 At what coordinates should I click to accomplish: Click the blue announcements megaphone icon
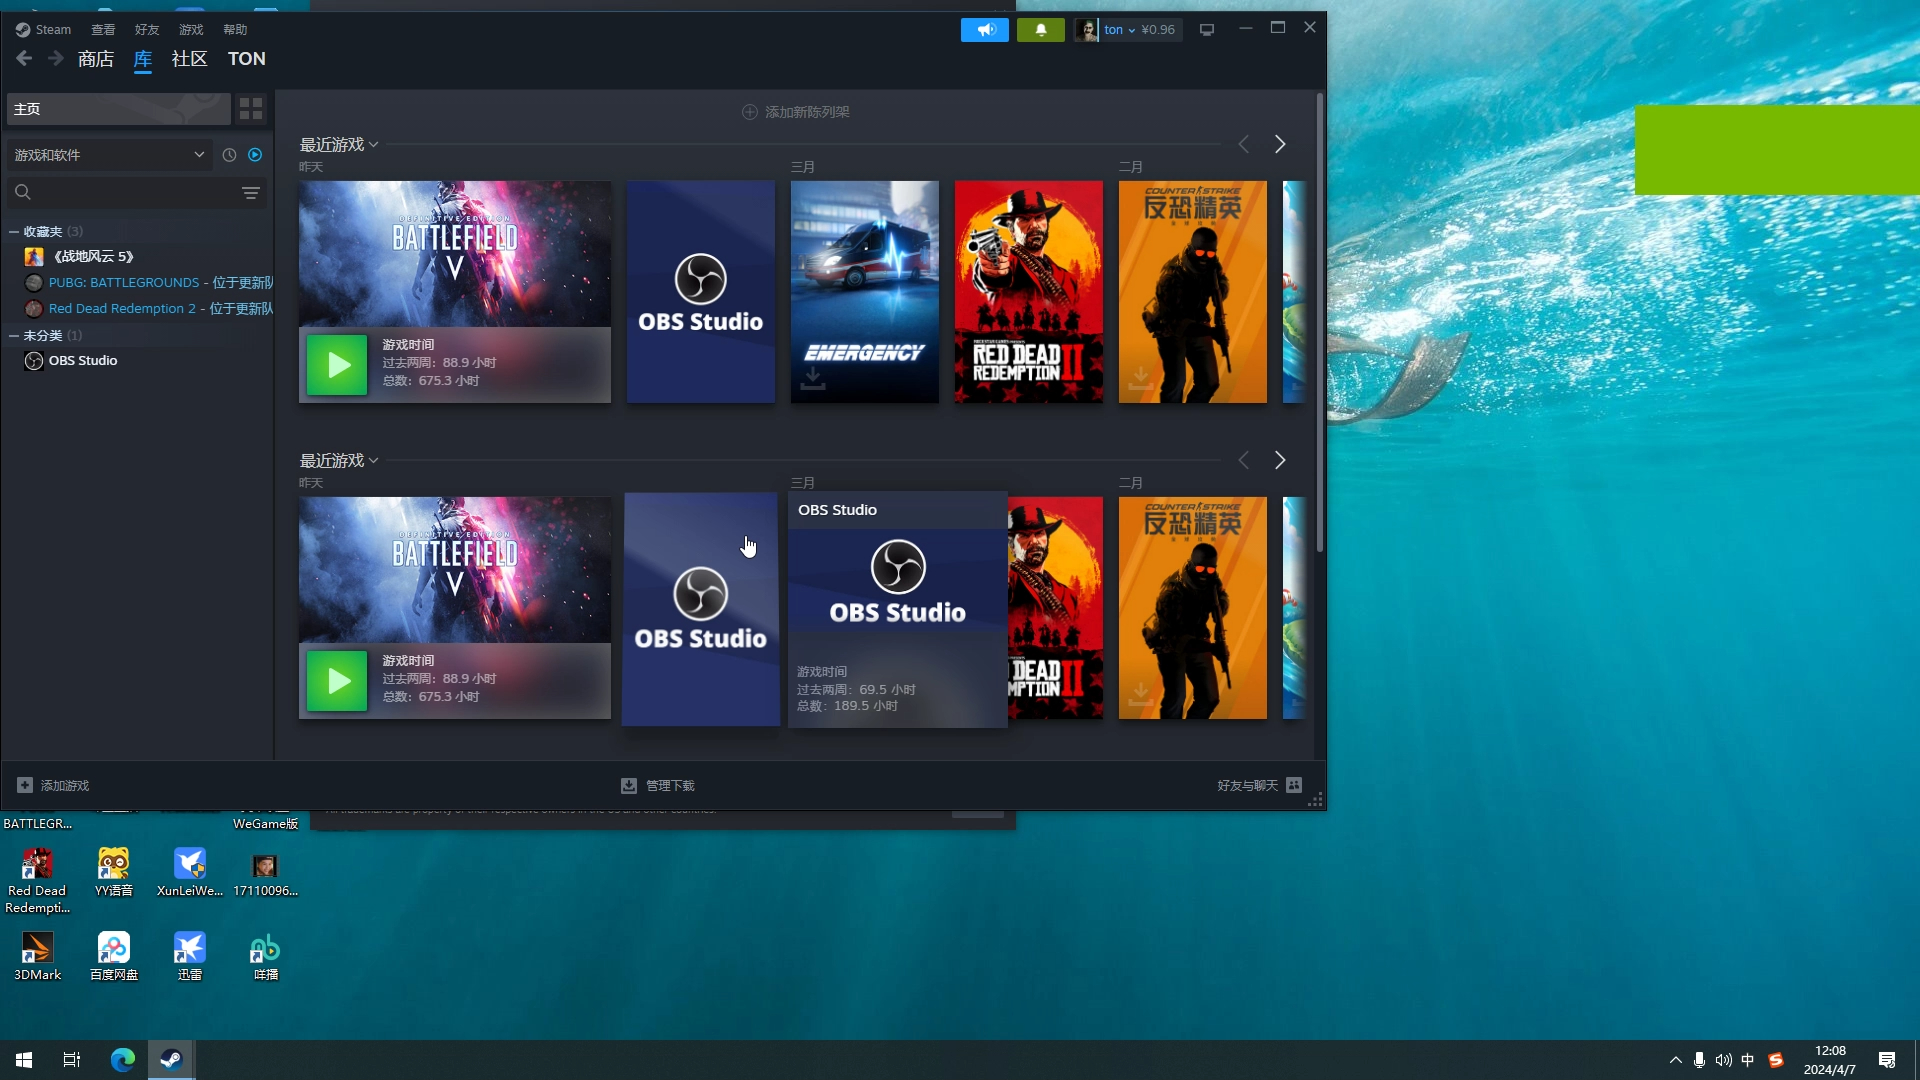985,30
